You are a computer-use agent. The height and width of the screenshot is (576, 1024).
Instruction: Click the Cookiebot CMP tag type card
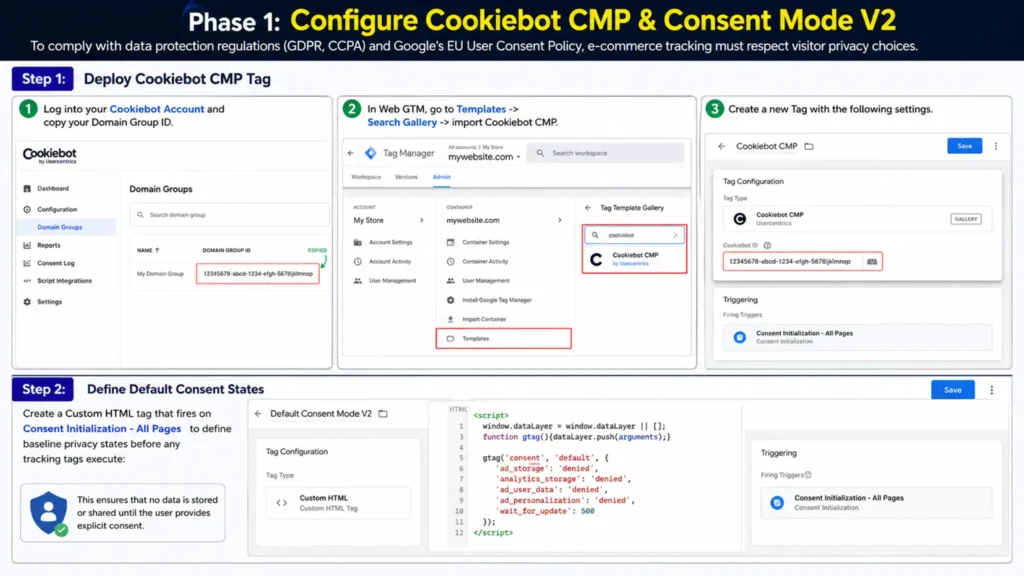(857, 219)
